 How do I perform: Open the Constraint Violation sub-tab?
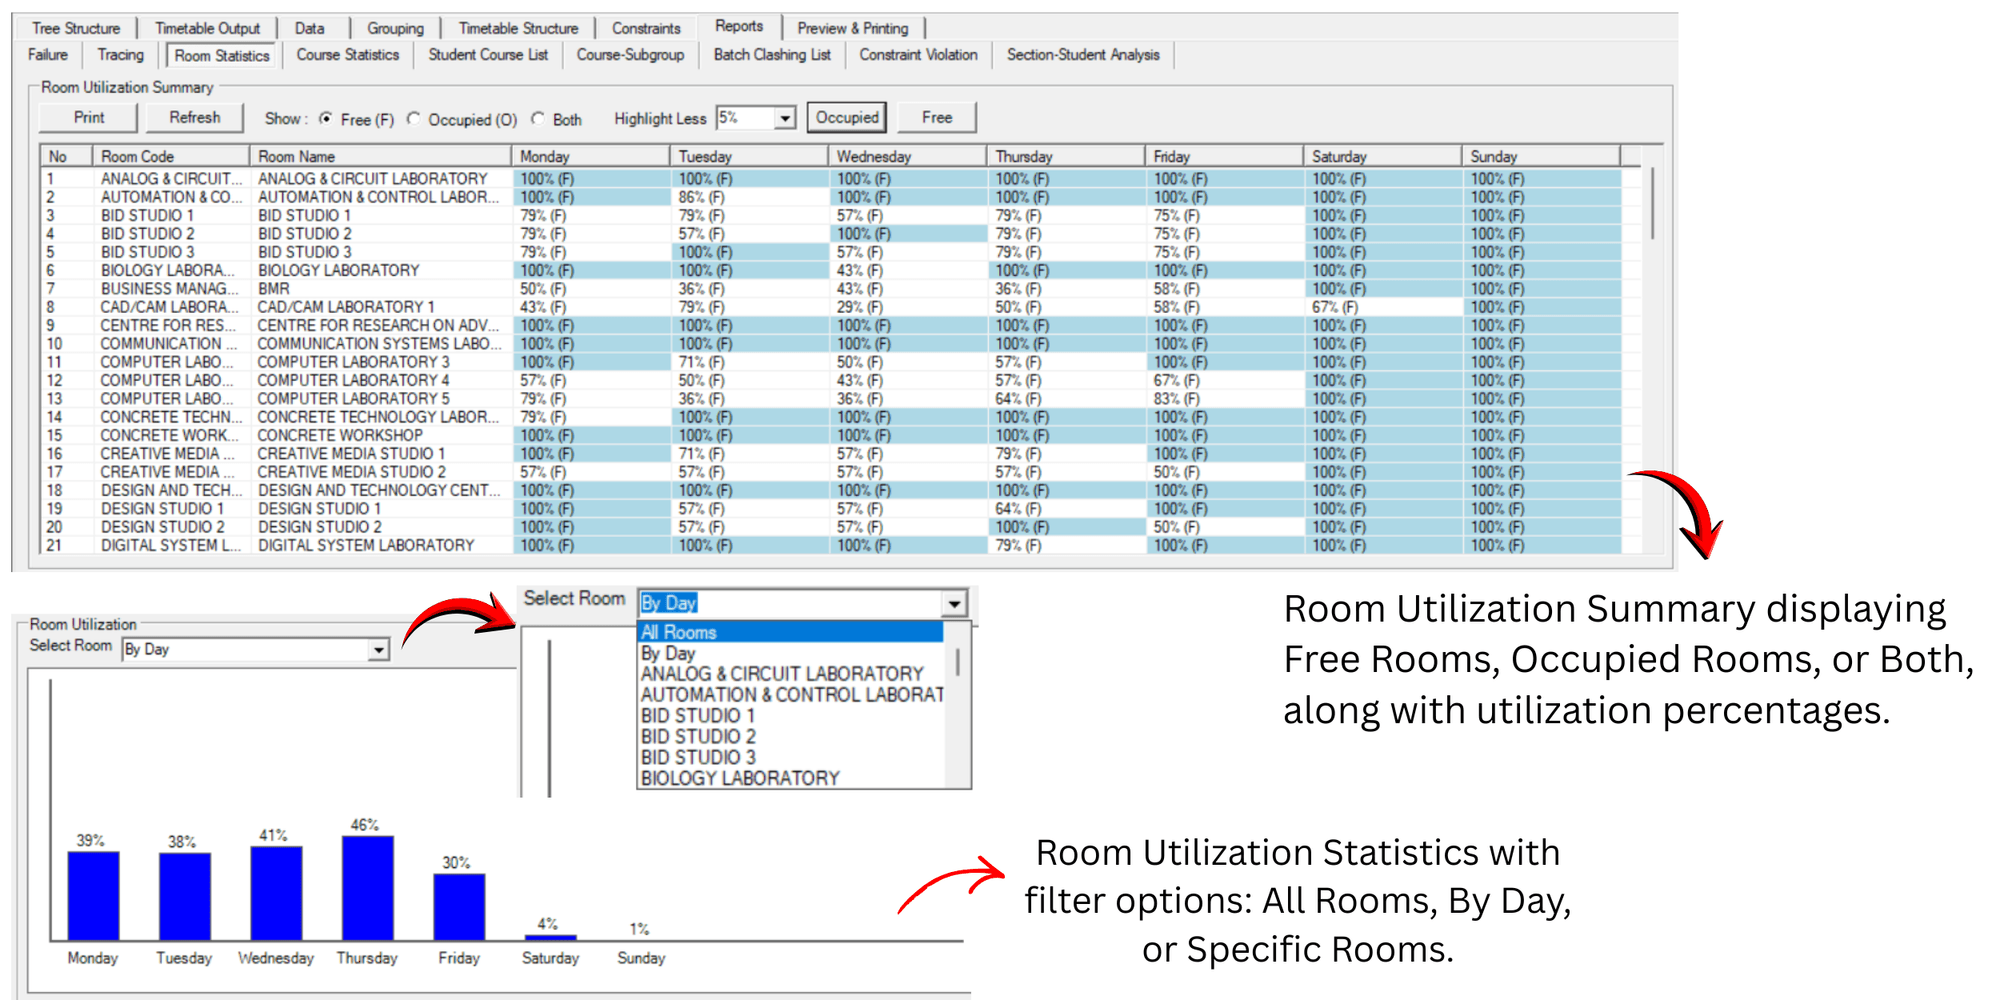click(918, 55)
